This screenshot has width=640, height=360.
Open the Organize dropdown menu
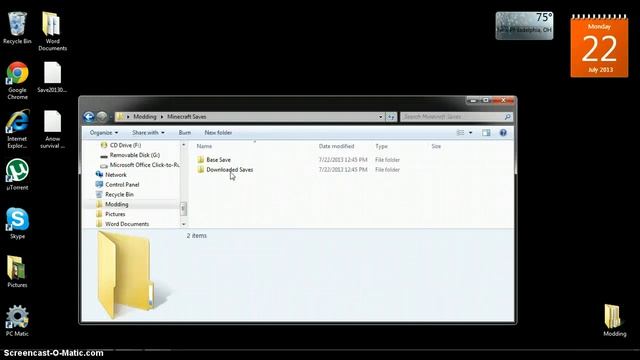(104, 133)
